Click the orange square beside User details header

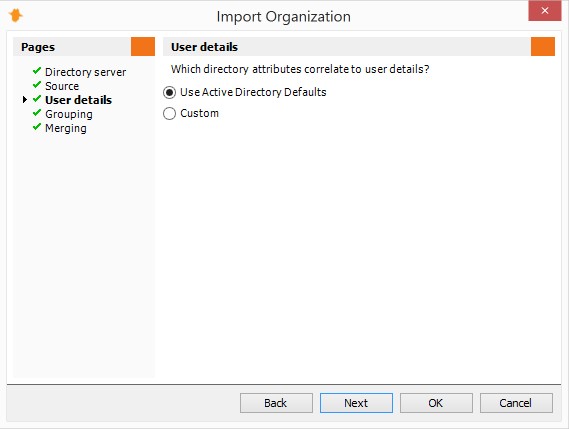tap(543, 46)
